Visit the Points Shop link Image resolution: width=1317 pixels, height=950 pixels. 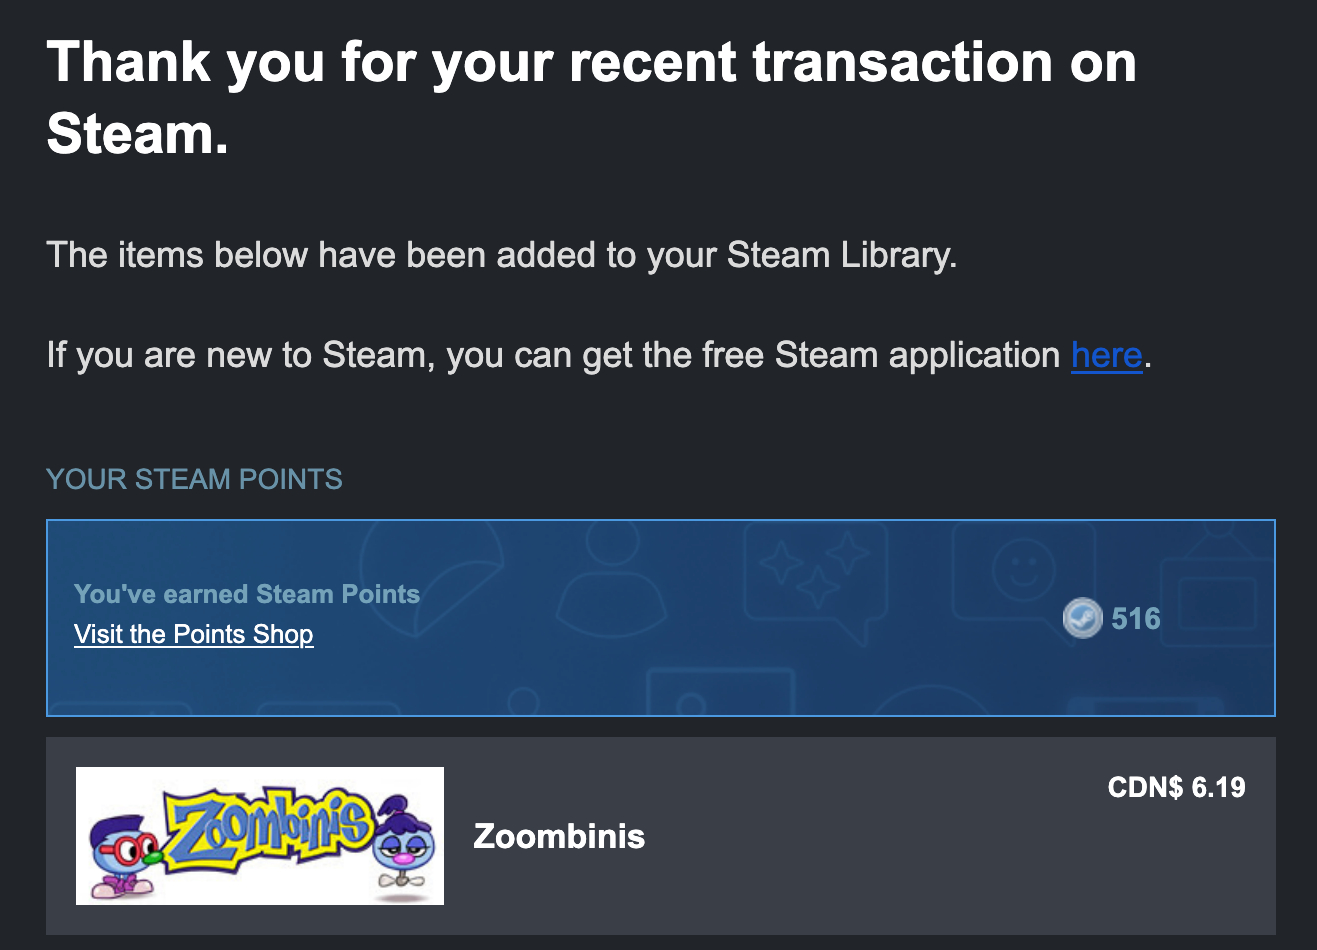coord(193,634)
